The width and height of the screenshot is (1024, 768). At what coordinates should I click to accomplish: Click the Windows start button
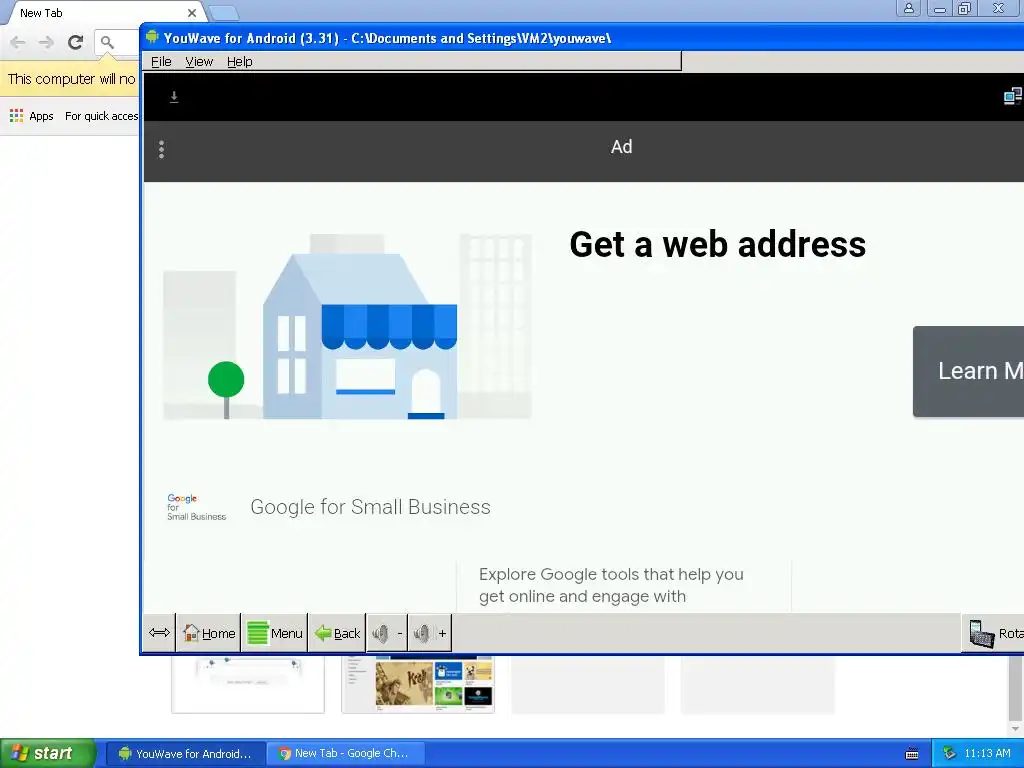[48, 753]
